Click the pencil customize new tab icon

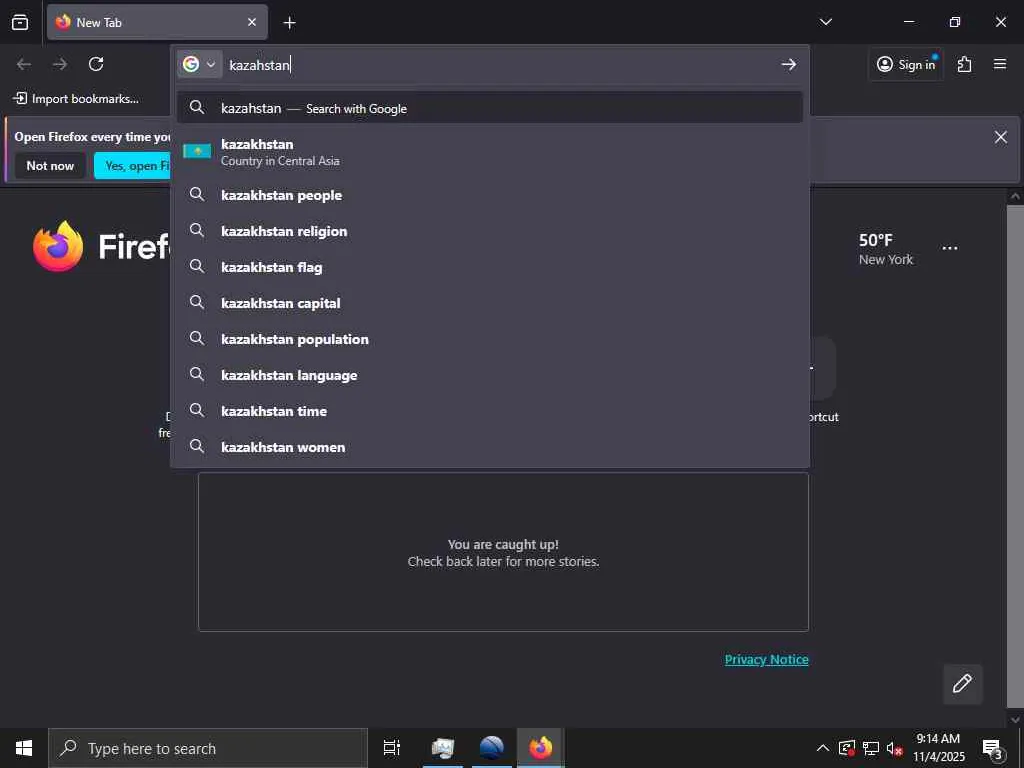pos(962,683)
